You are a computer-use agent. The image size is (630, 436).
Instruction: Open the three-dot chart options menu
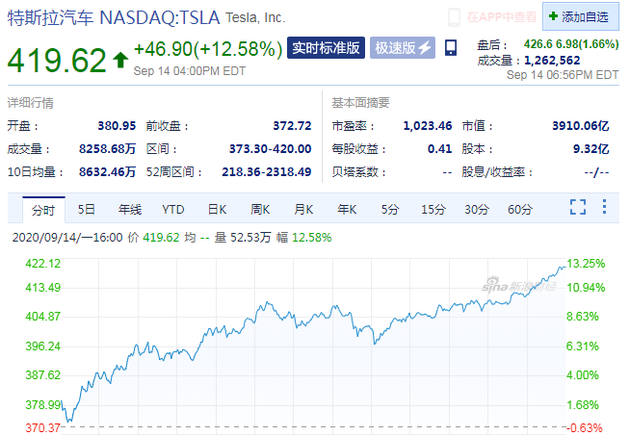click(604, 207)
